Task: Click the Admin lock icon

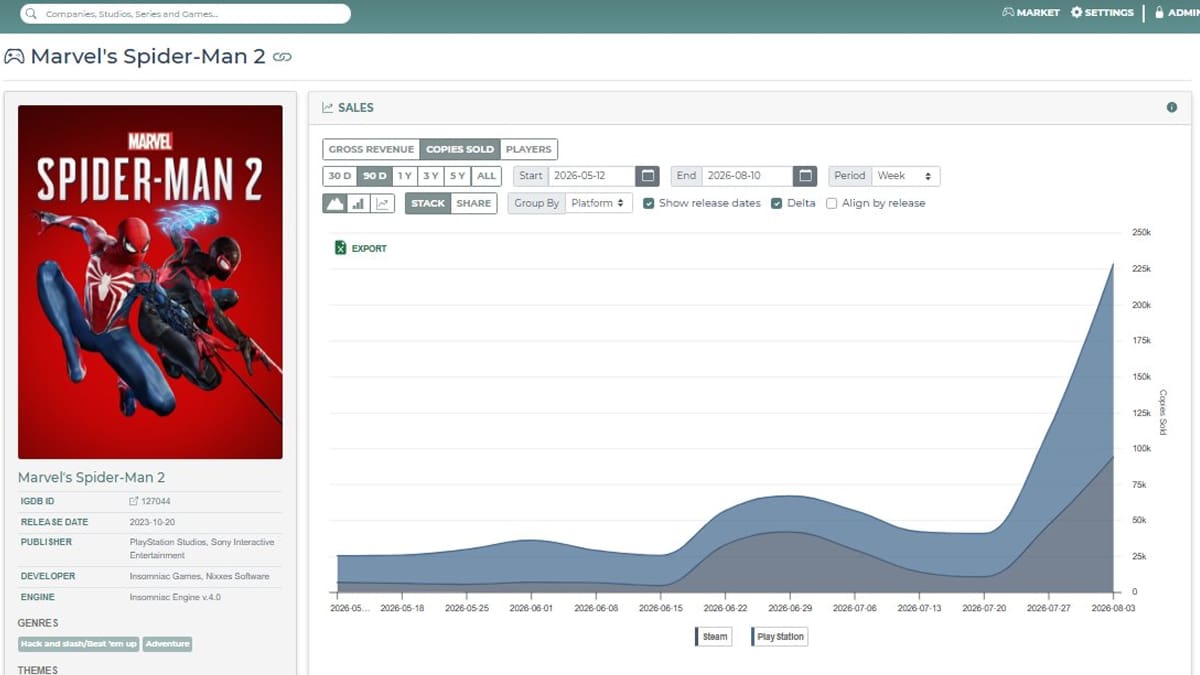Action: click(1159, 13)
